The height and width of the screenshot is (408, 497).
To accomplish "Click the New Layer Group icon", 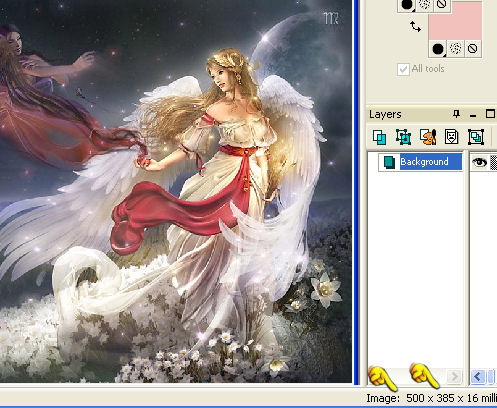I will pos(476,137).
